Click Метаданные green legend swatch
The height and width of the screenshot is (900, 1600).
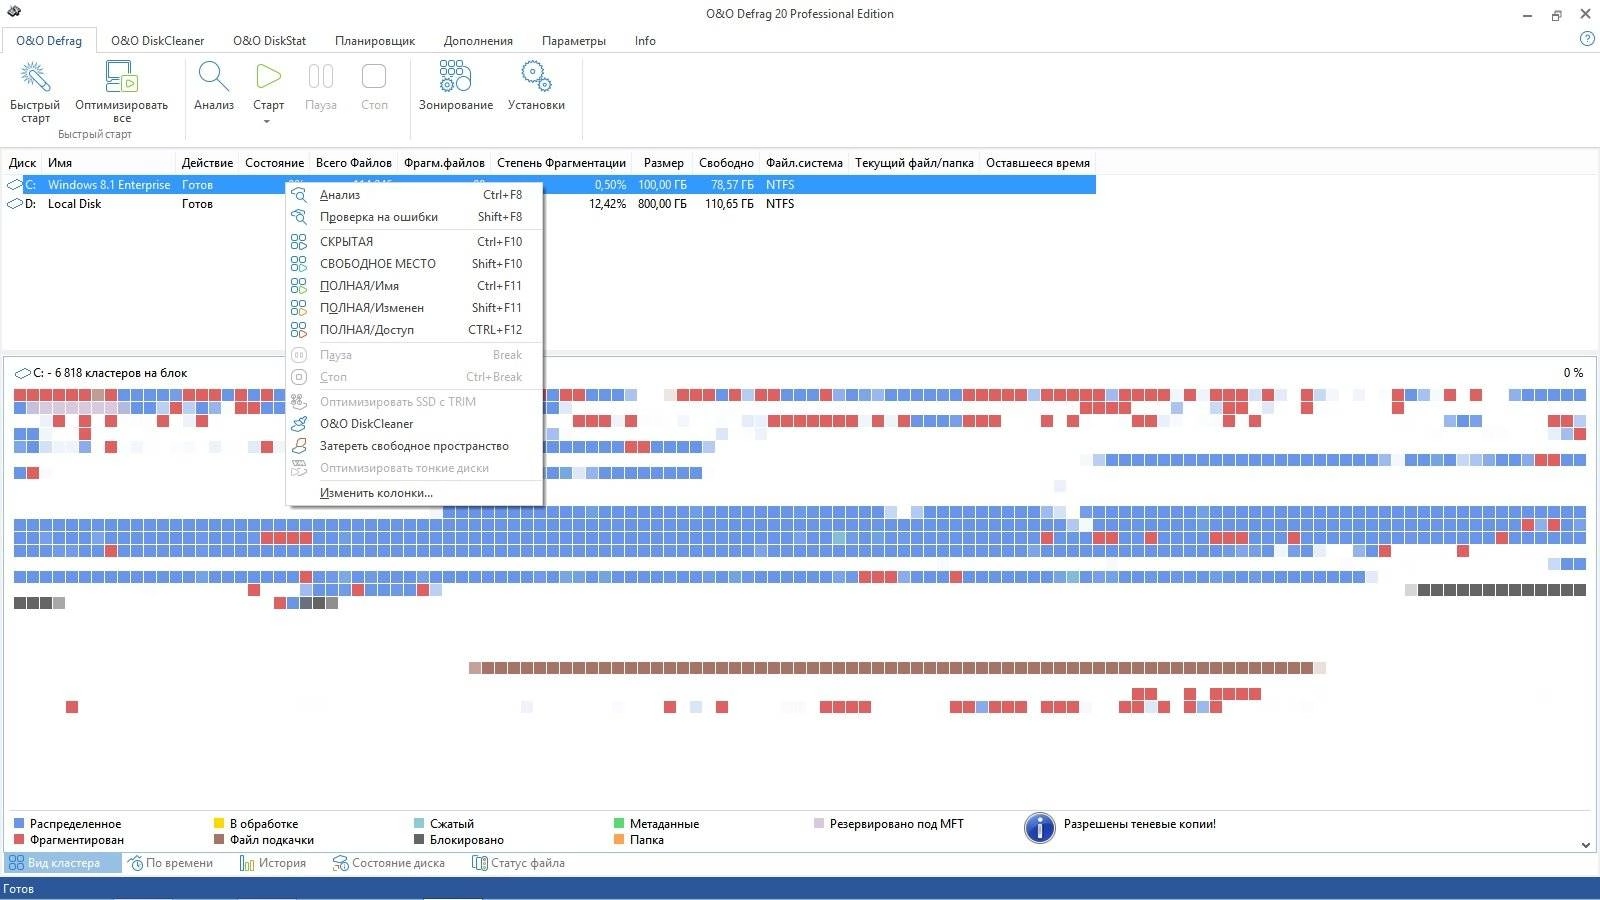point(619,824)
